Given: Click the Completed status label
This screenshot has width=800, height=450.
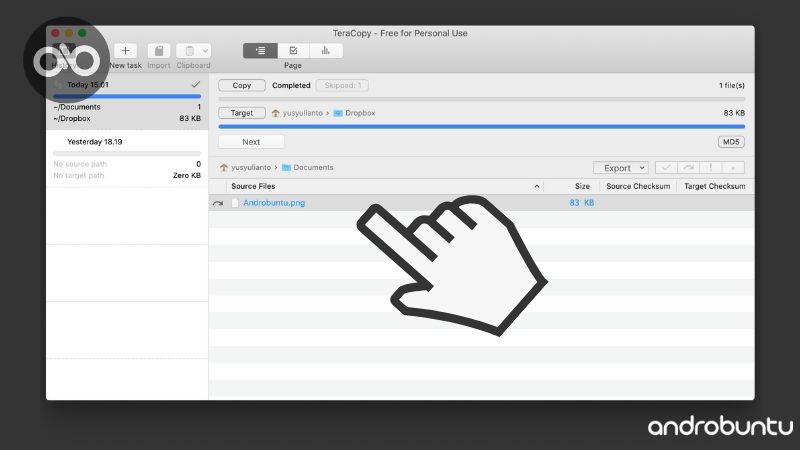Looking at the screenshot, I should click(x=291, y=85).
